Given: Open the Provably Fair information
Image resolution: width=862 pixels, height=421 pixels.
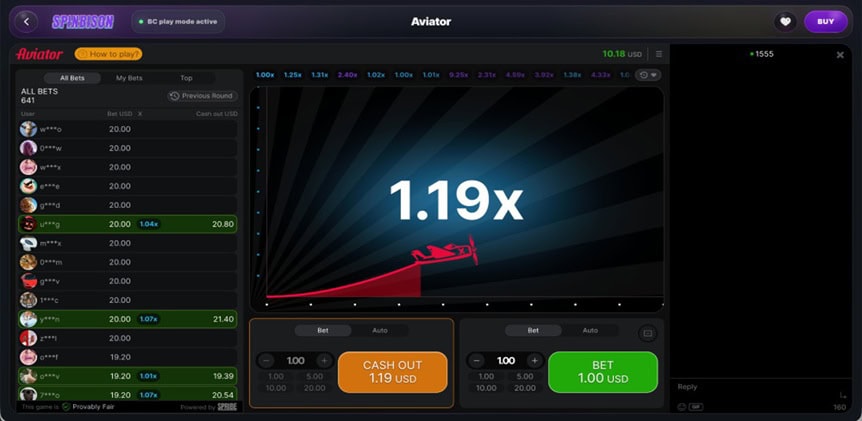Looking at the screenshot, I should 88,407.
